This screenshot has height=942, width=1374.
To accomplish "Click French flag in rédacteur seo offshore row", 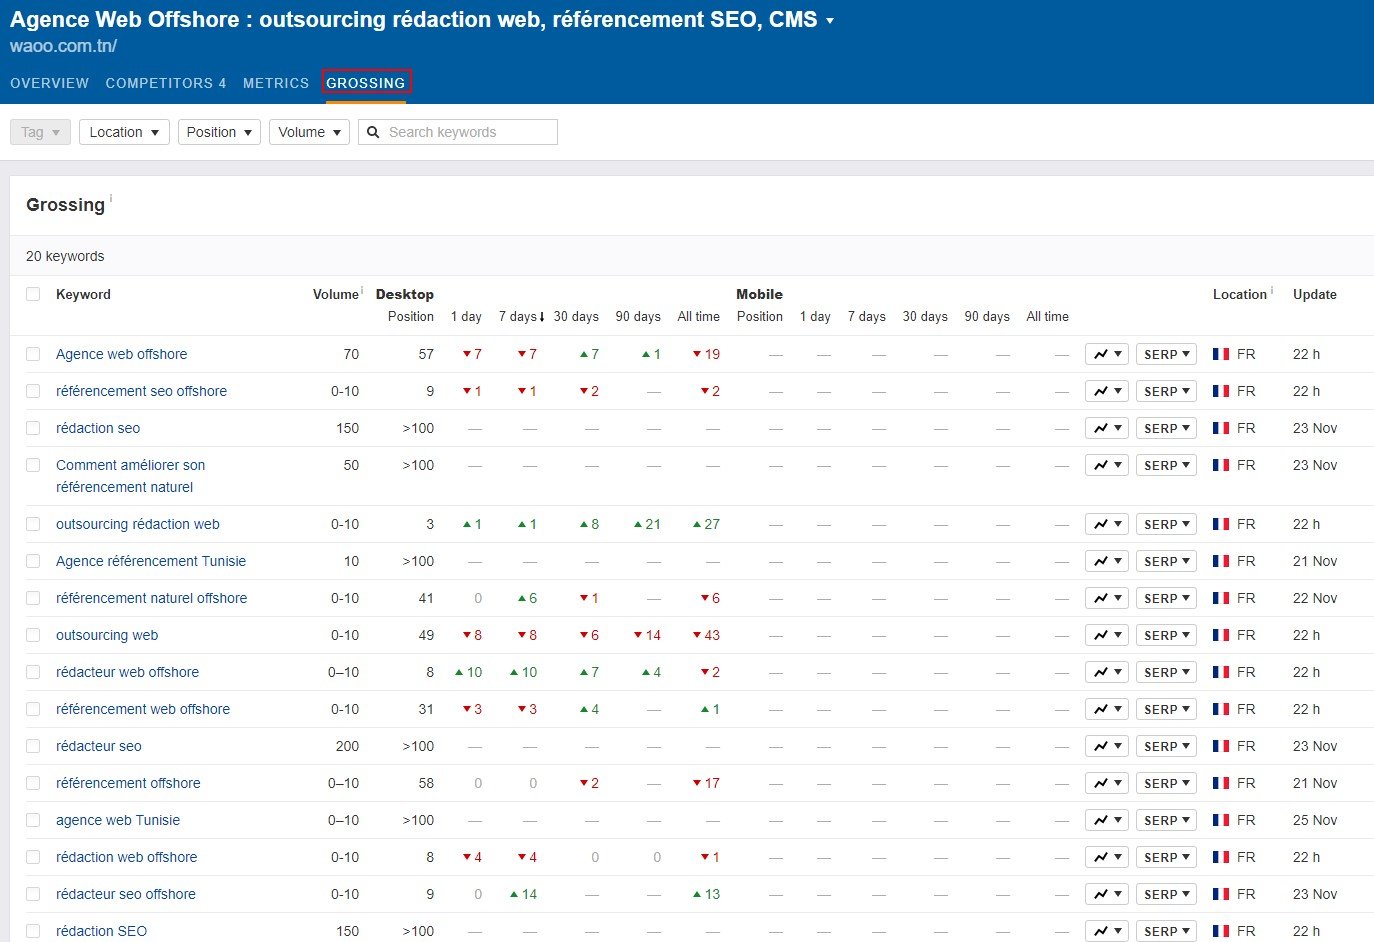I will click(1221, 894).
